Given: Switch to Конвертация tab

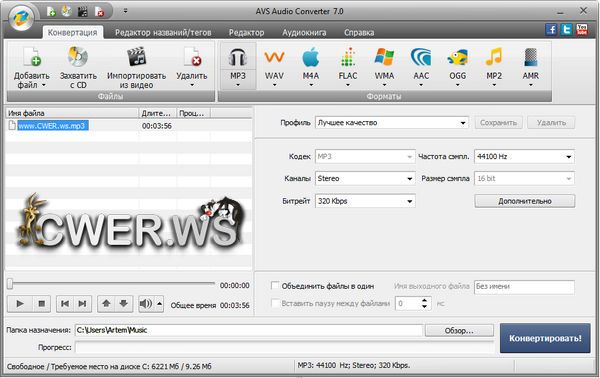Looking at the screenshot, I should tap(72, 33).
